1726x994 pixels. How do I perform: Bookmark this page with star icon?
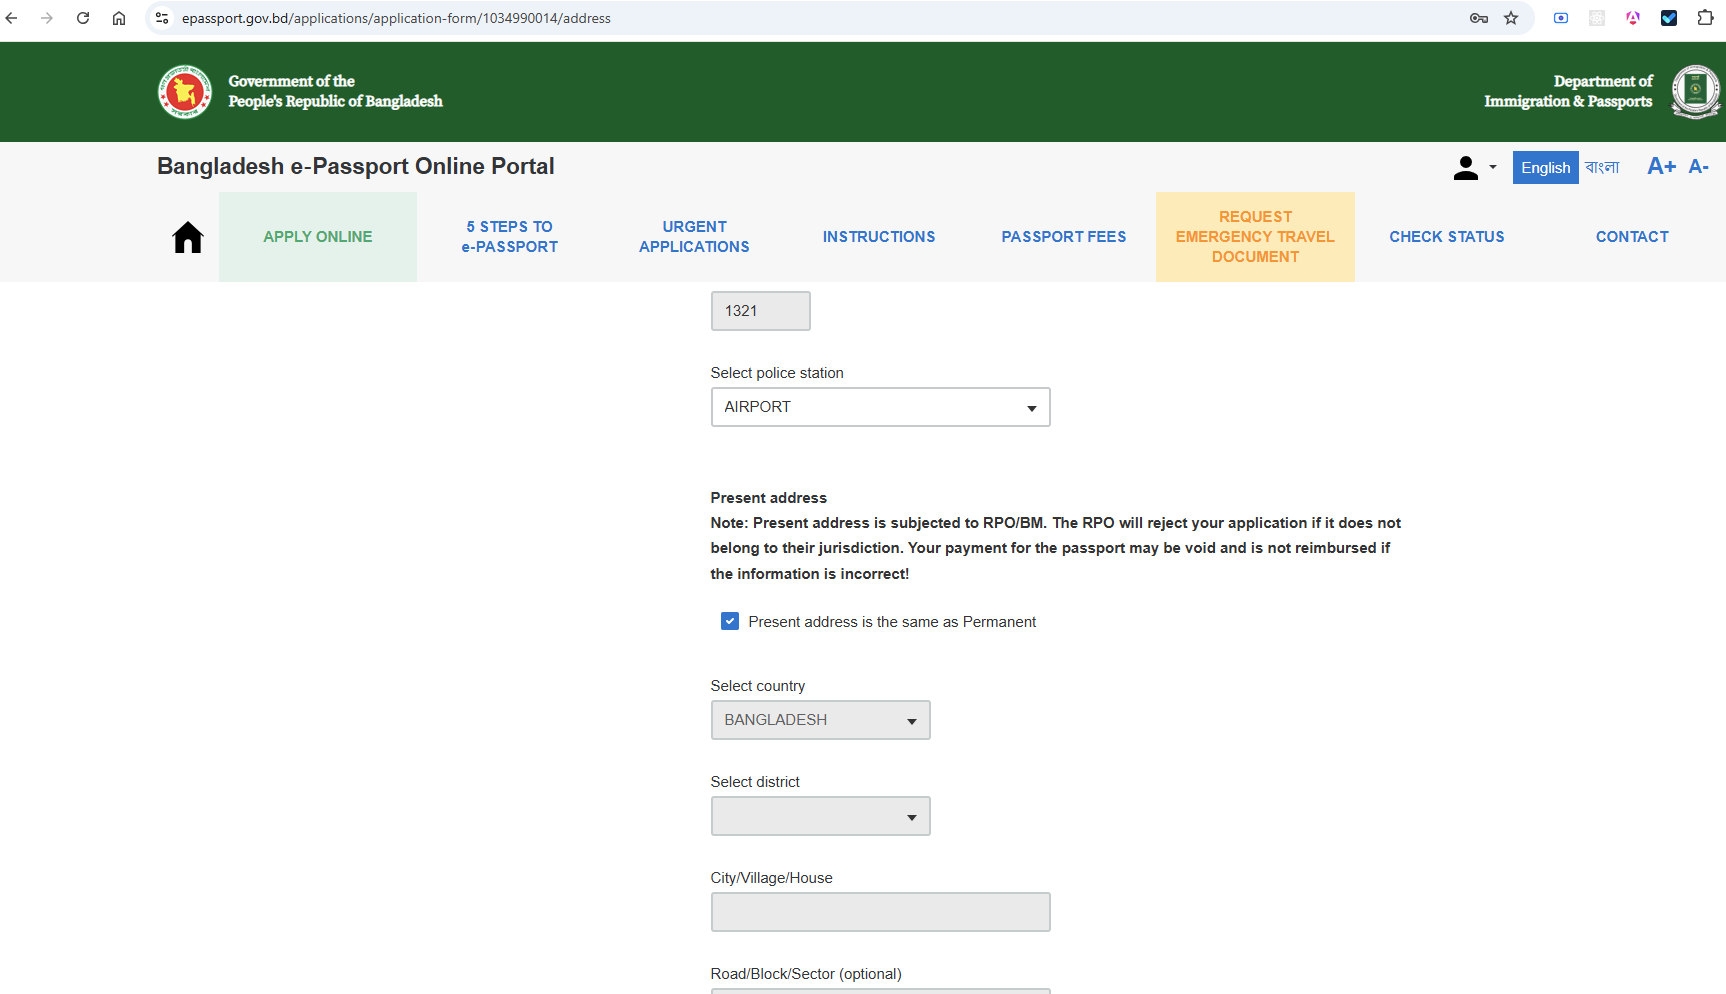tap(1511, 18)
